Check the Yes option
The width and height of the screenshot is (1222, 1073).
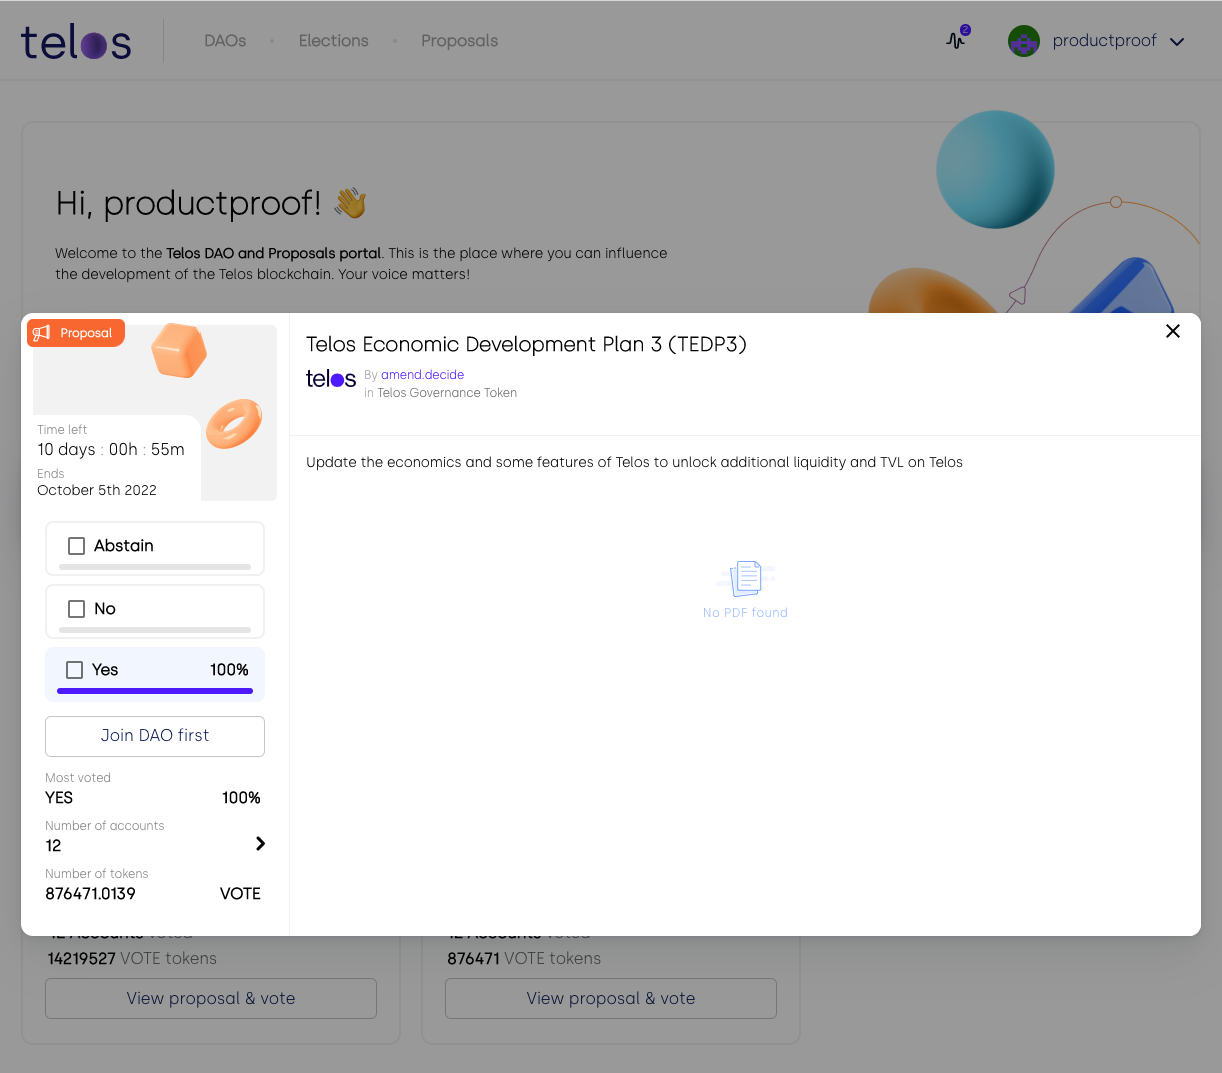tap(74, 670)
